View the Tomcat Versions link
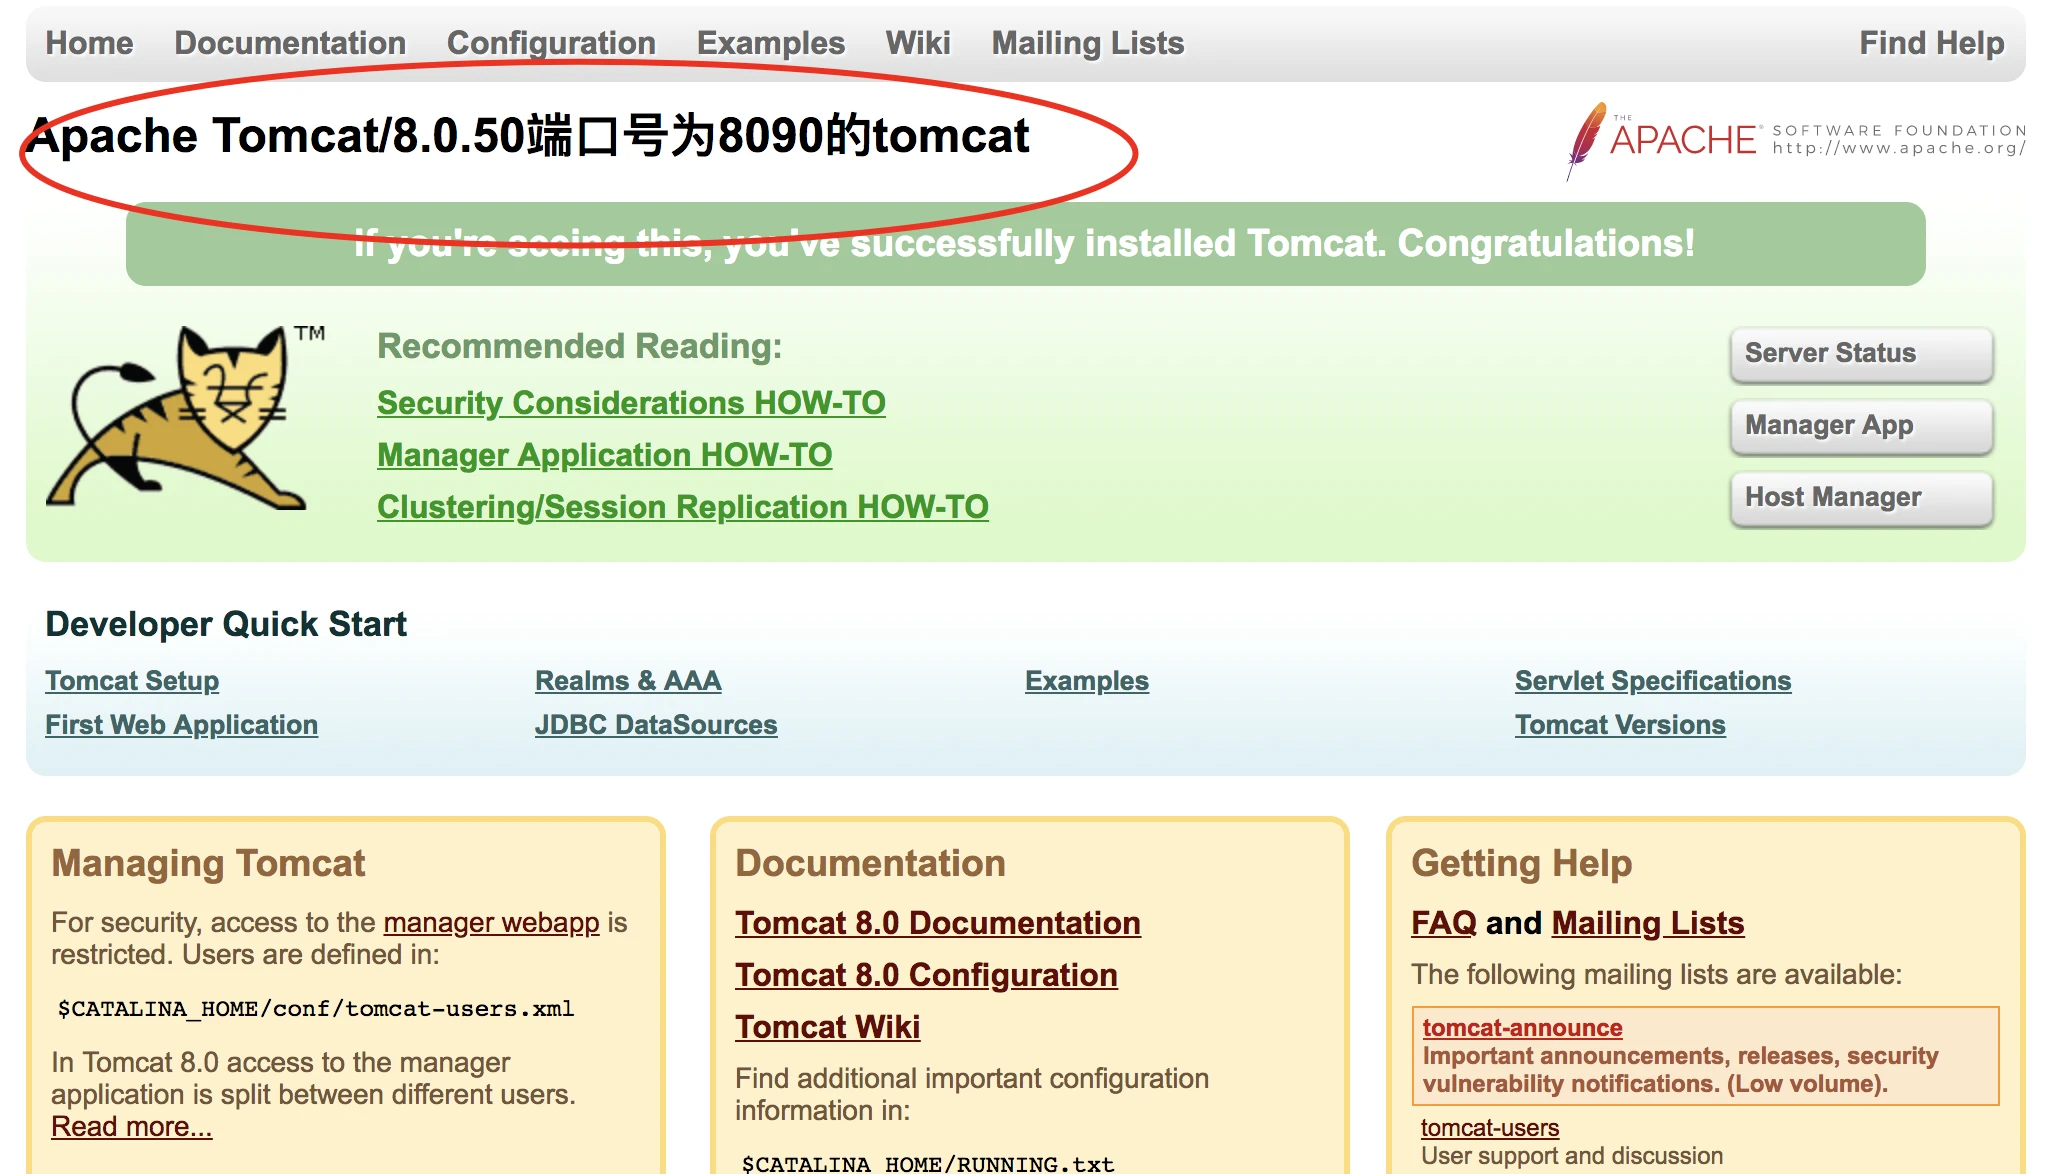The image size is (2052, 1174). pos(1620,725)
